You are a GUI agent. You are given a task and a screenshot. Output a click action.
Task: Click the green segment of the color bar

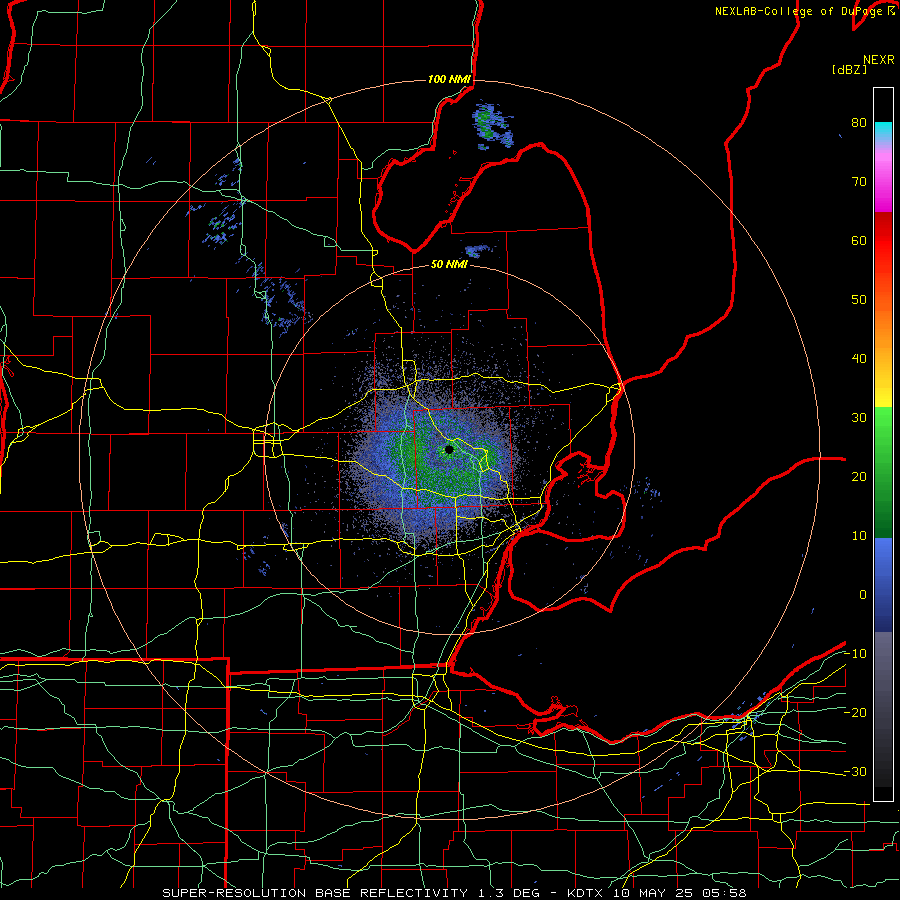coord(883,472)
